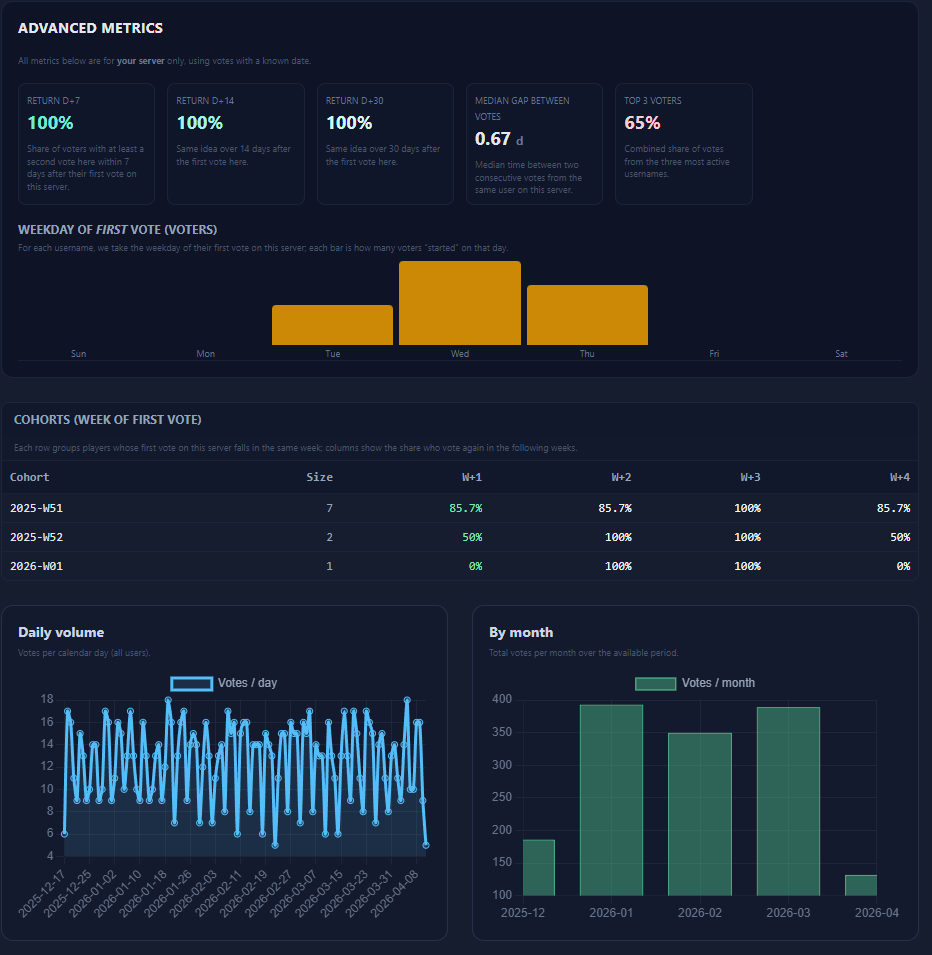This screenshot has width=932, height=955.
Task: Select the 2025-W52 cohort row
Action: (460, 537)
